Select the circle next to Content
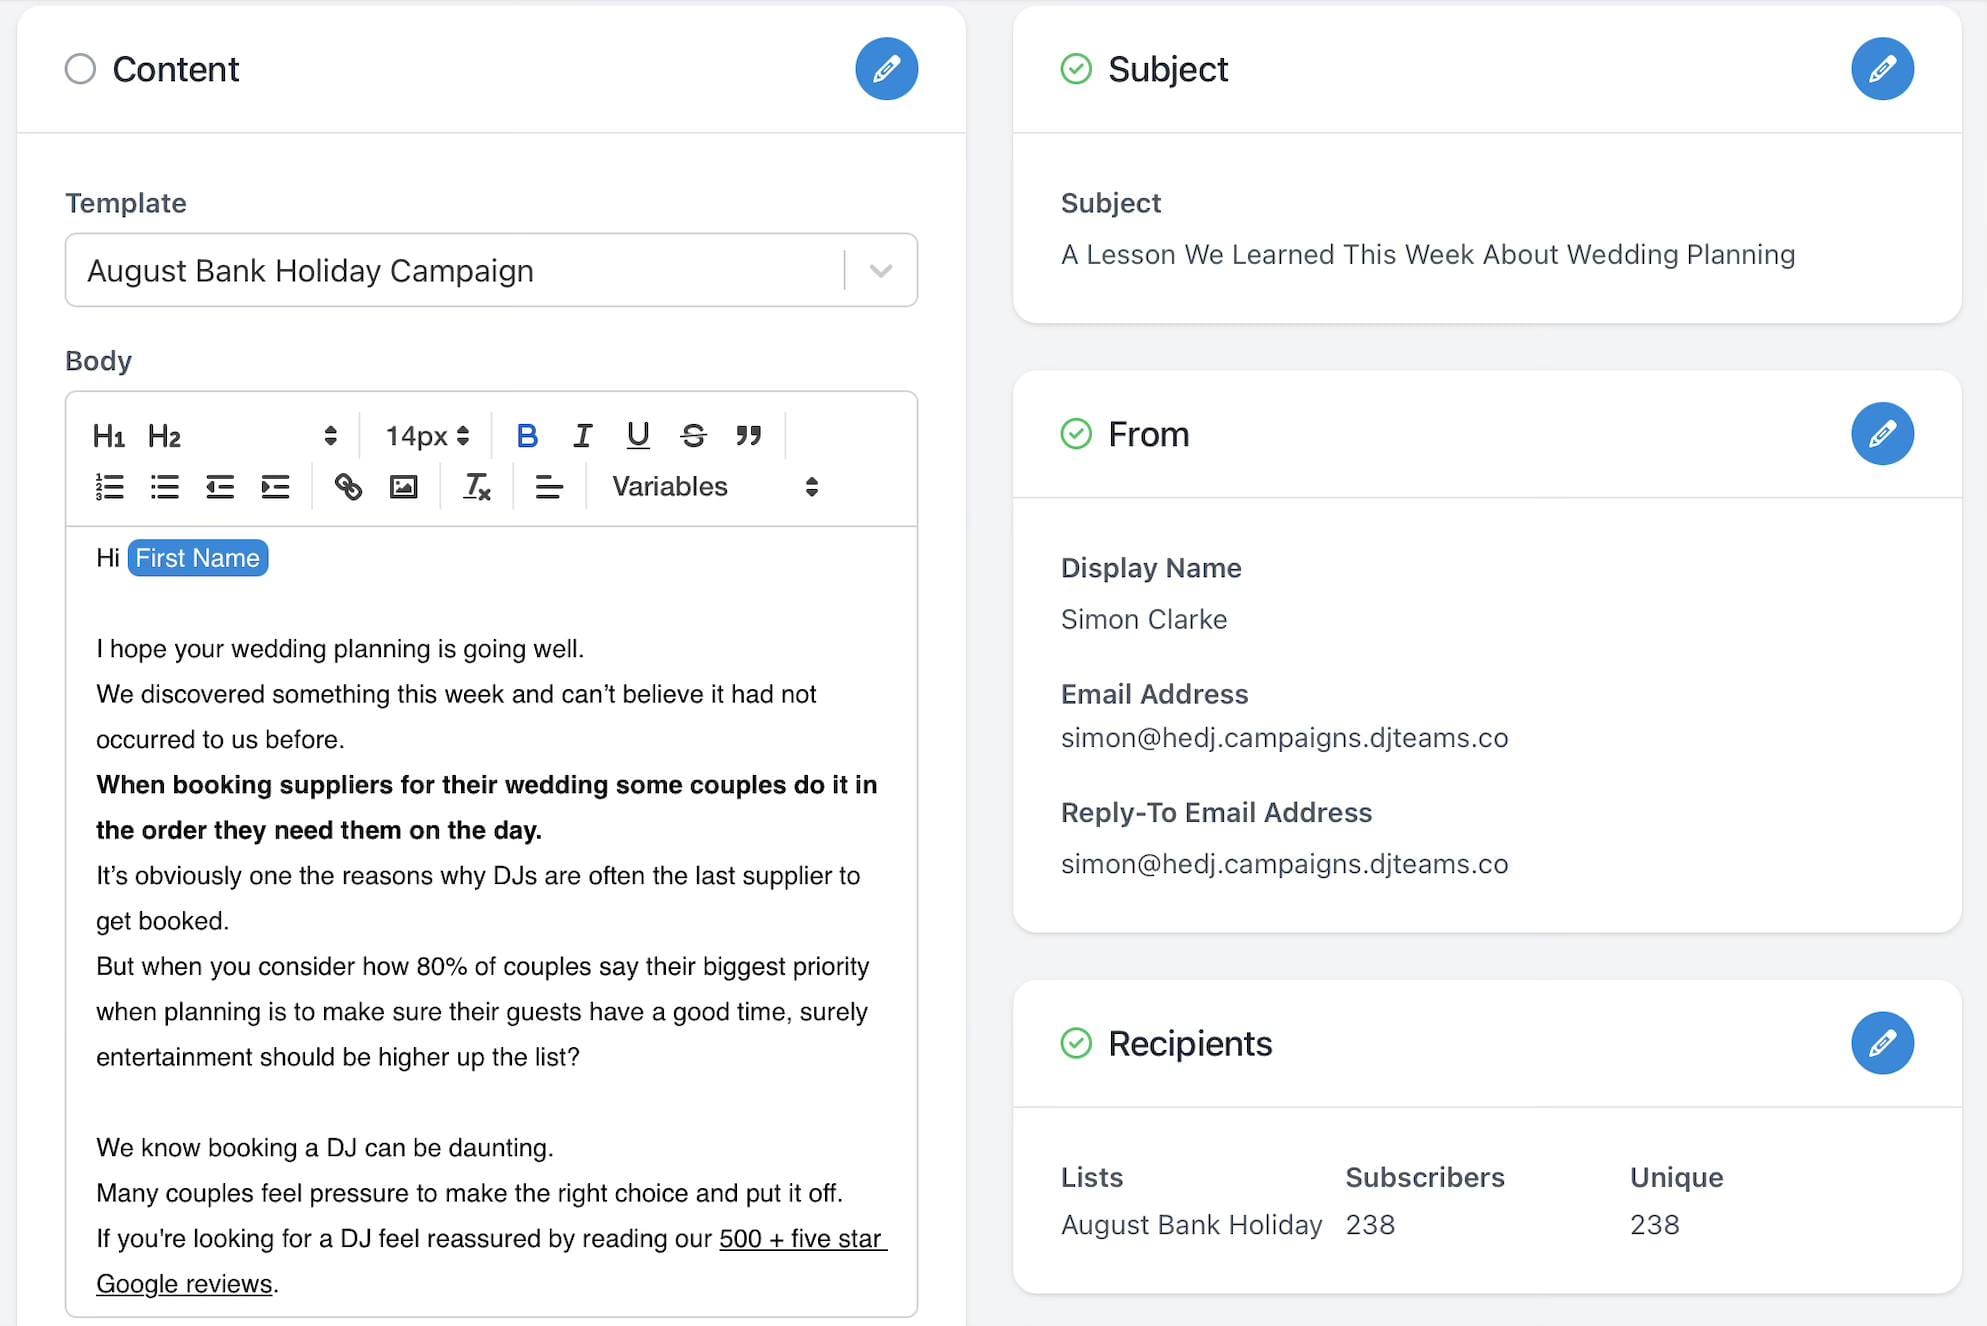 point(82,69)
